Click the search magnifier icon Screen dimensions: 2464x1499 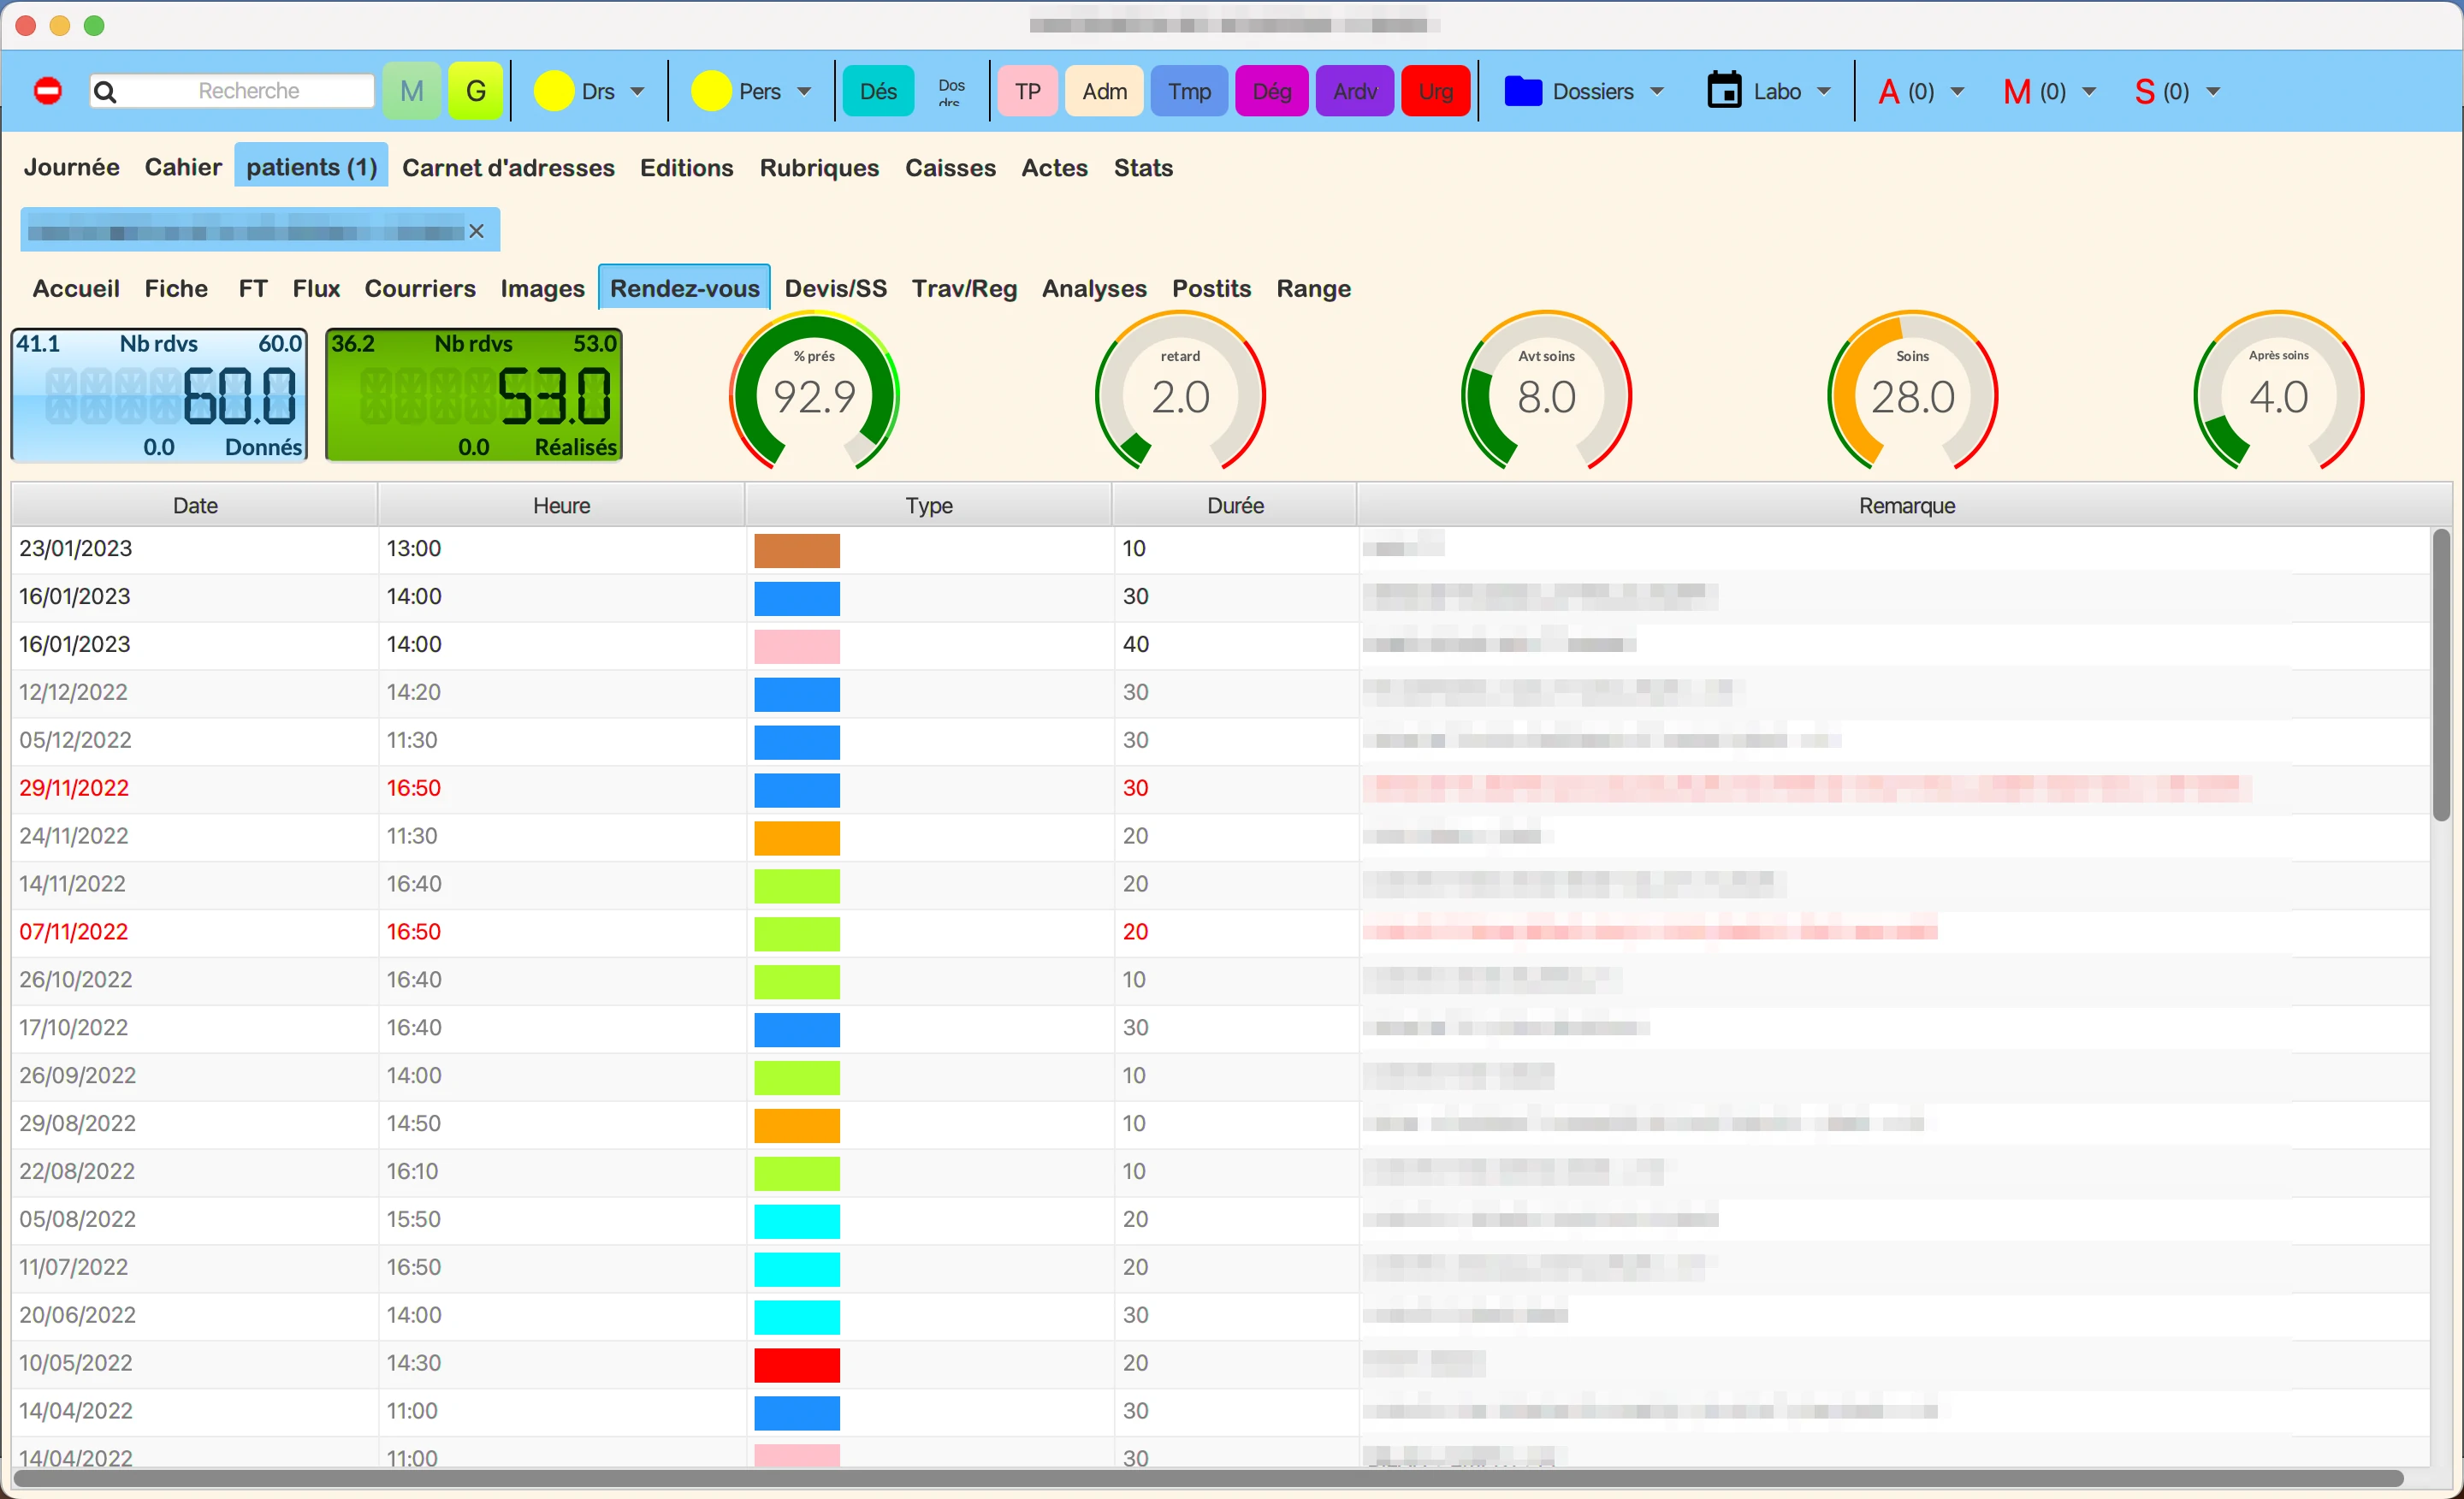coord(105,92)
